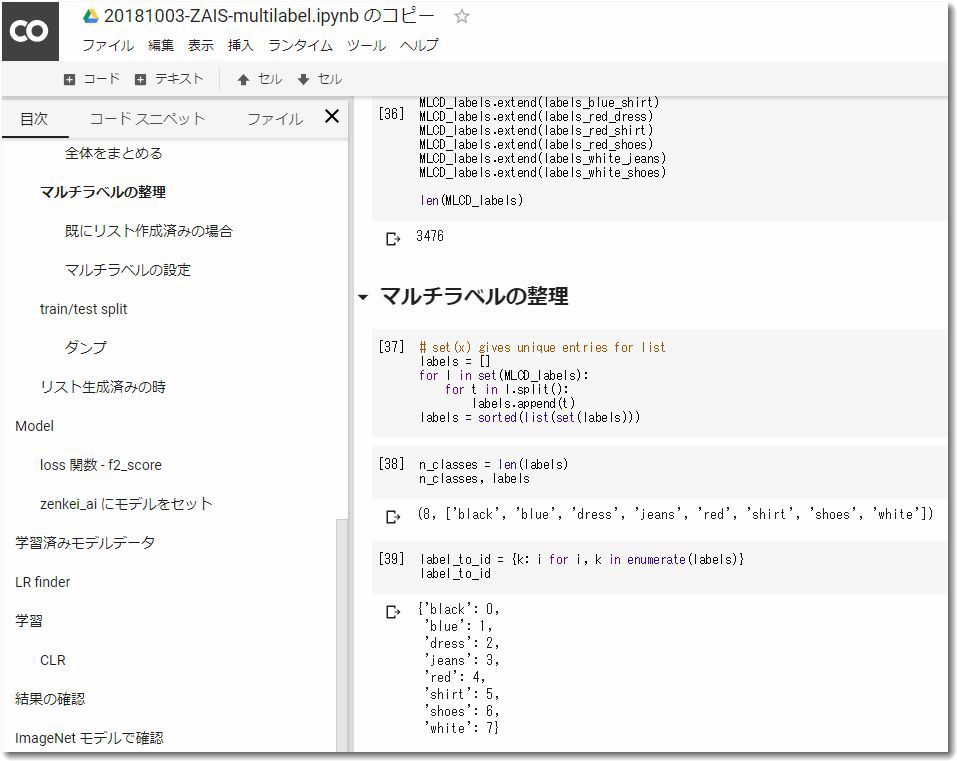Image resolution: width=957 pixels, height=761 pixels.
Task: Jump to train/test split in the outline
Action: 84,309
